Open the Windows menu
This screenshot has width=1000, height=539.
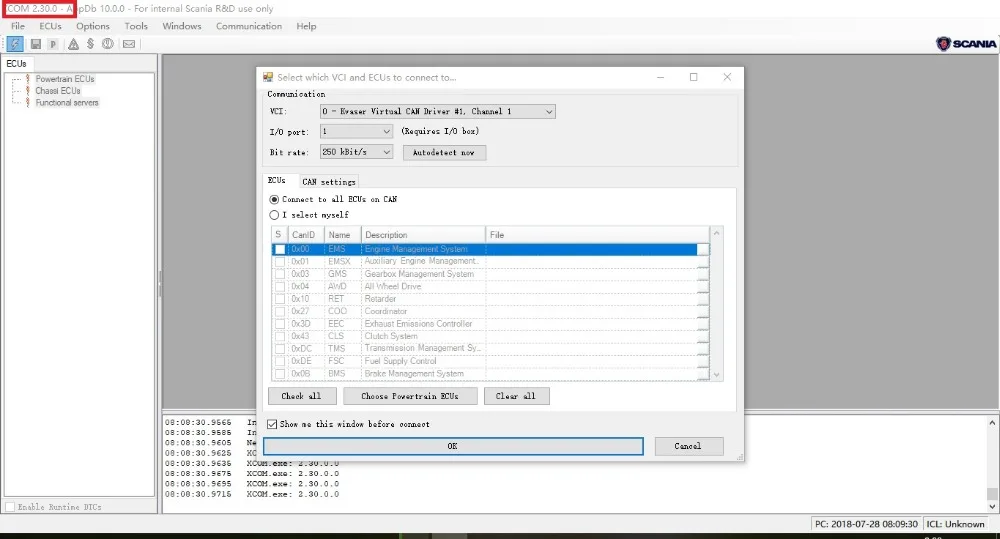[182, 26]
